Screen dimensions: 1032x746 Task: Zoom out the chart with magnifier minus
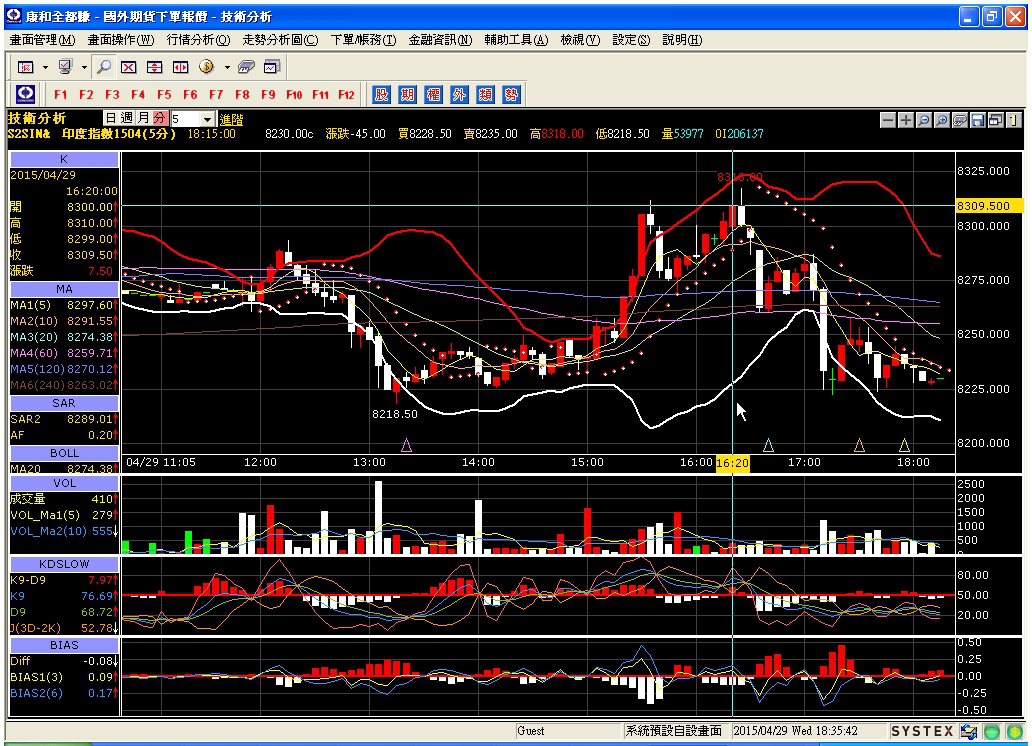[923, 120]
